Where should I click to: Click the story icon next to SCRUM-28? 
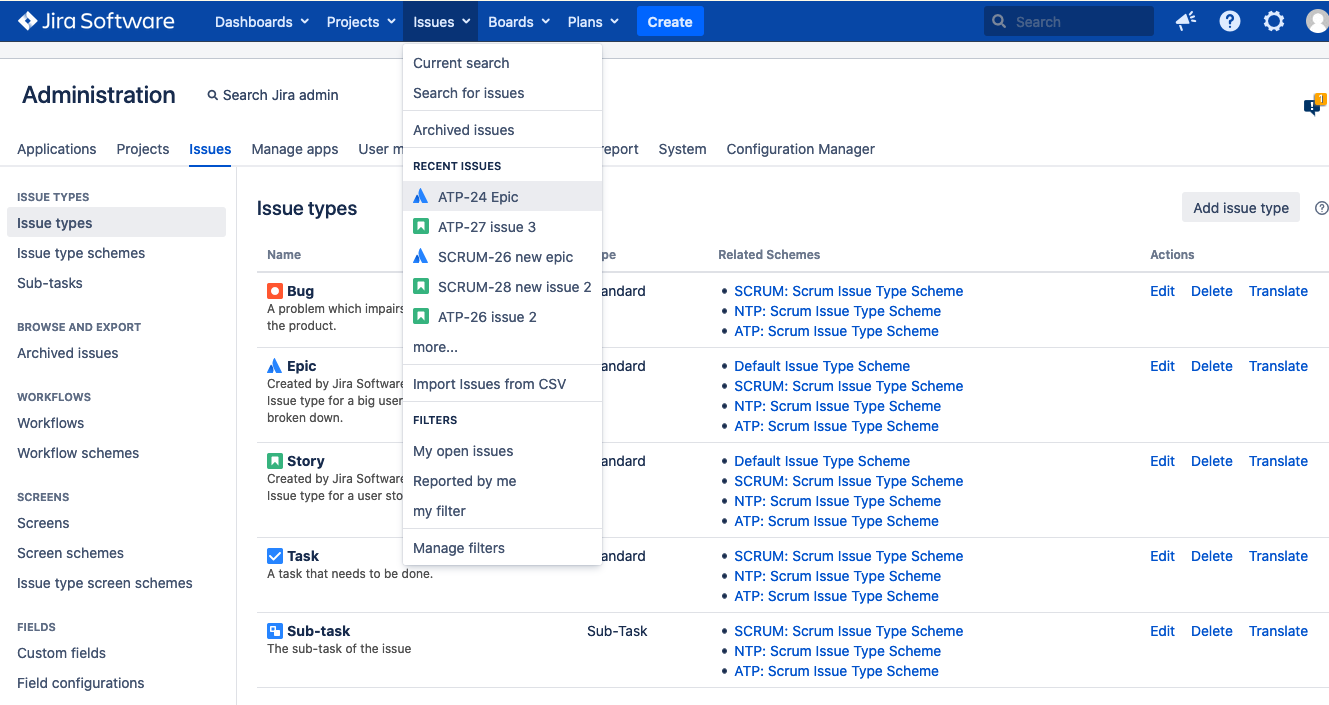pyautogui.click(x=421, y=287)
